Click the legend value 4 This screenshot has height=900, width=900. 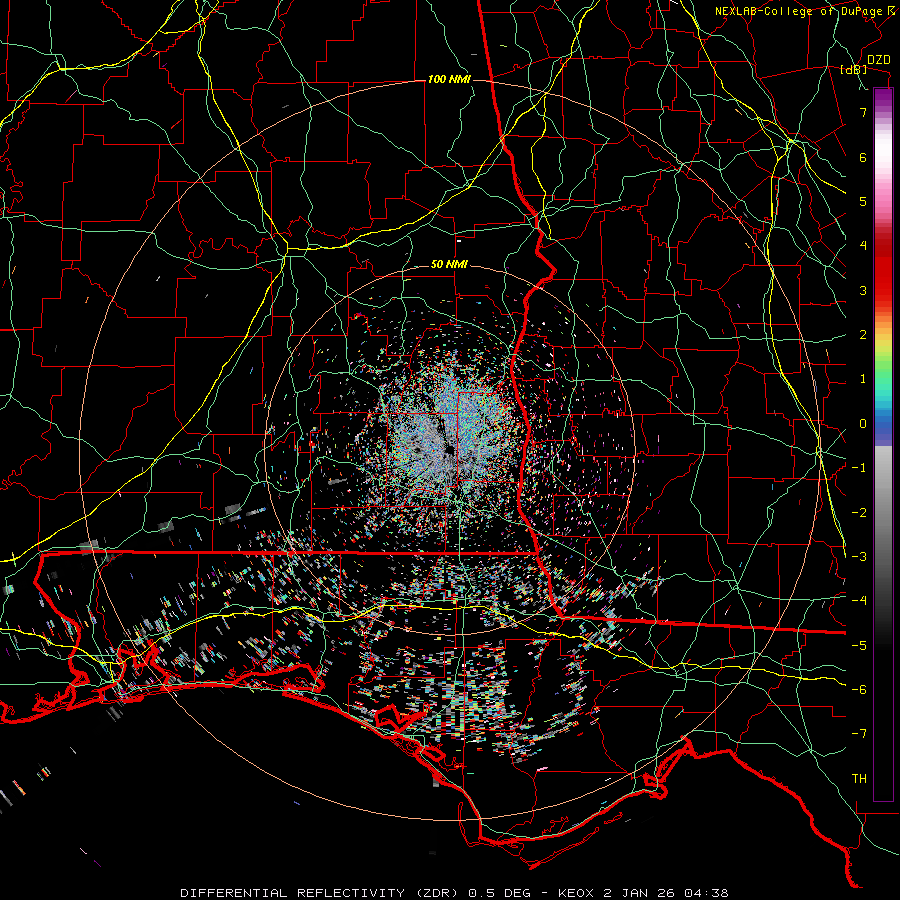point(863,246)
